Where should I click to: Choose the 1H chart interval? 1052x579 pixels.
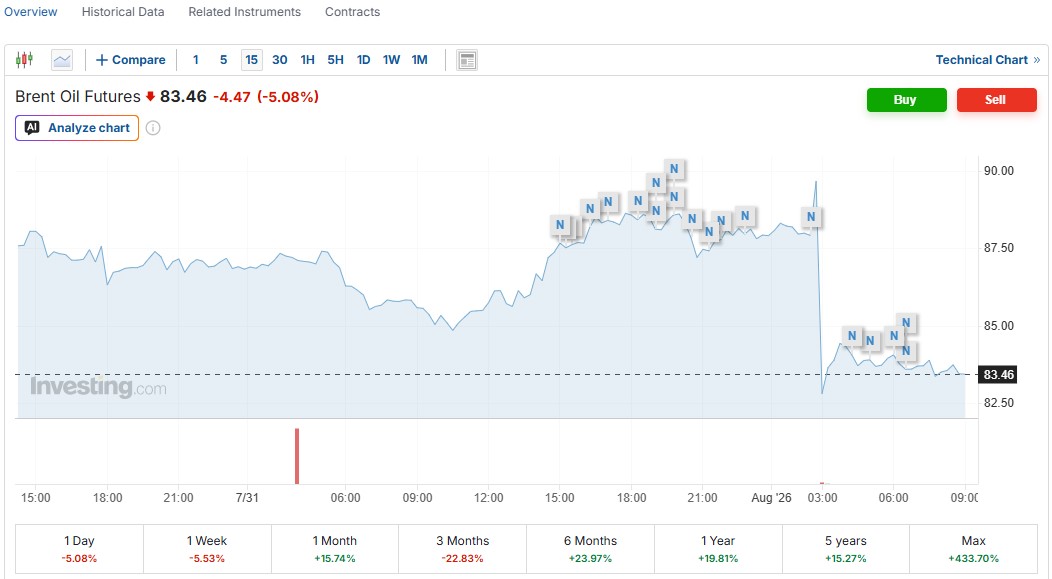click(307, 60)
